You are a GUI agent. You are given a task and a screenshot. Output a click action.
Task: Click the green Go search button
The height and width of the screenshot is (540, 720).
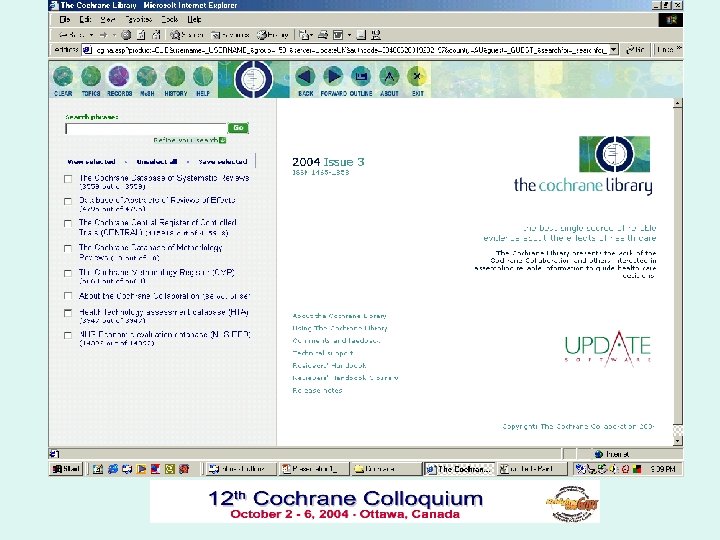click(238, 128)
